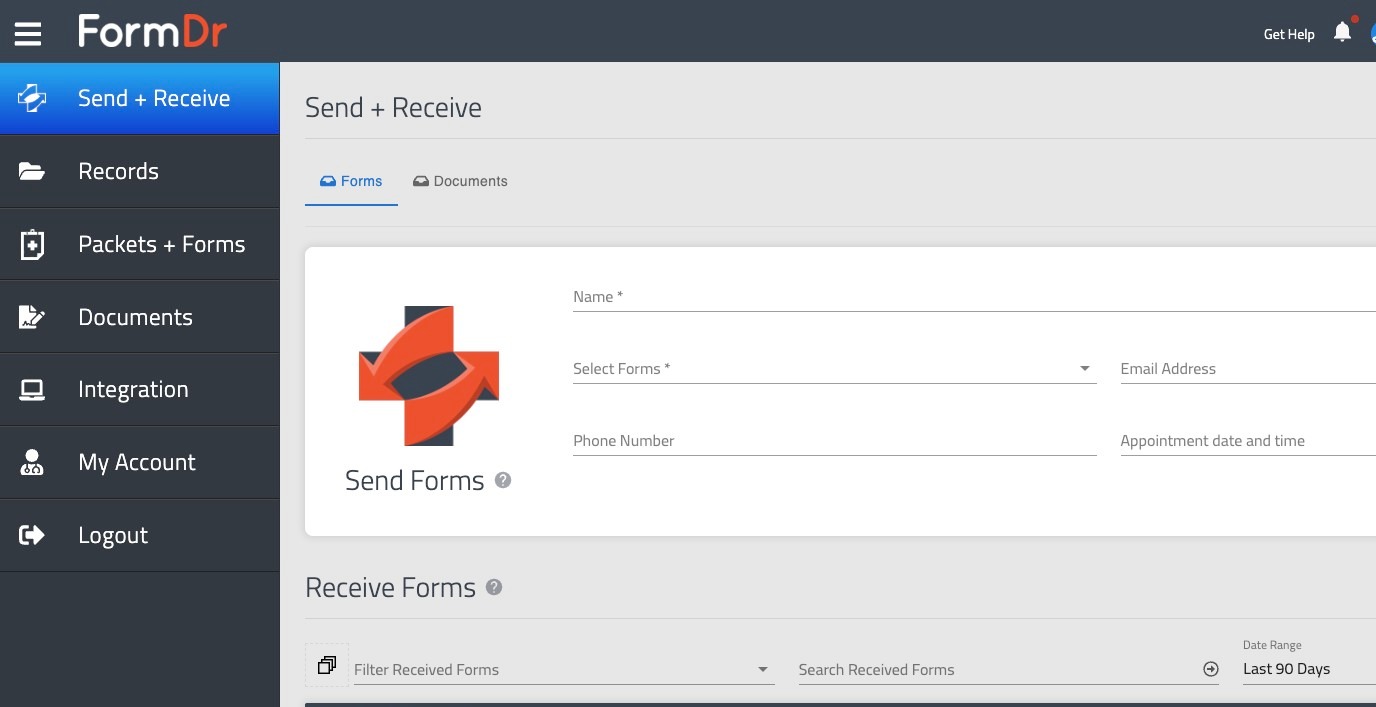Click the Integration laptop icon
The image size is (1376, 707).
32,390
